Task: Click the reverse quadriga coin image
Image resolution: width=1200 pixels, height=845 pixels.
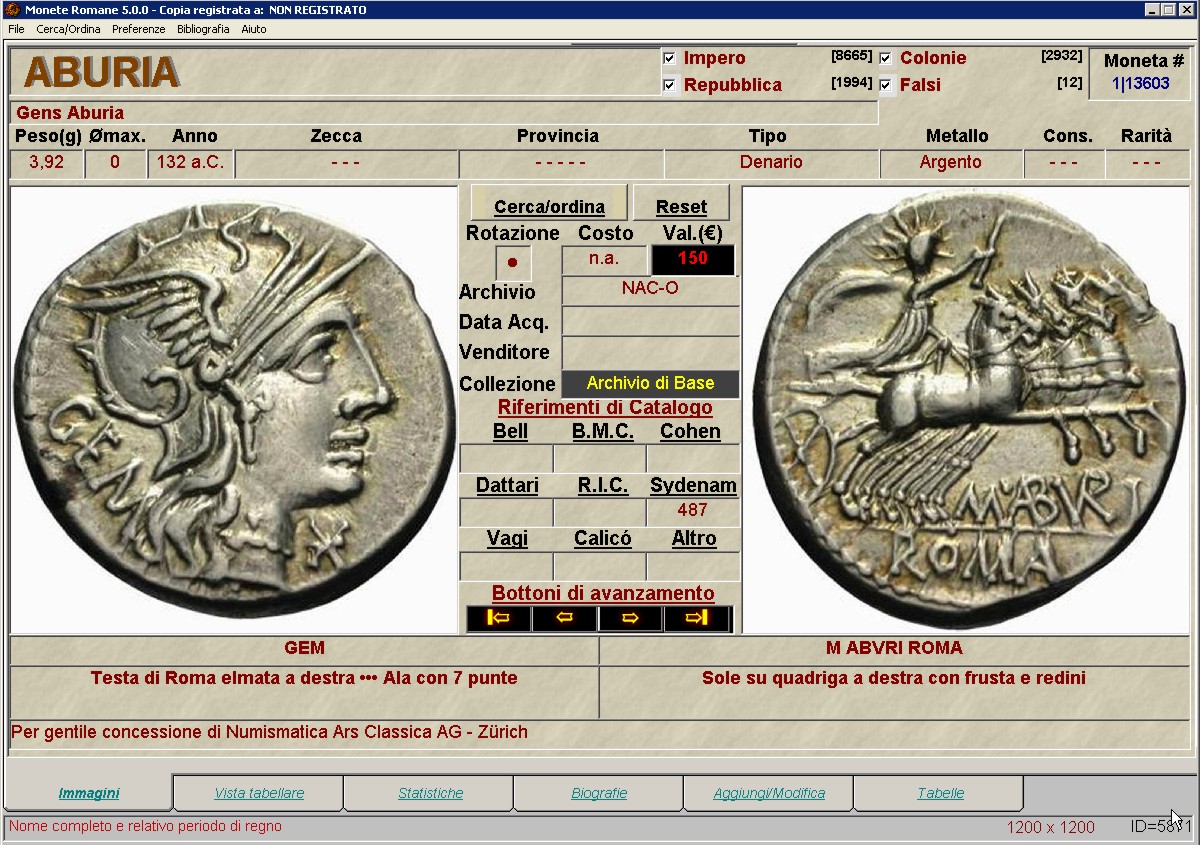Action: [966, 410]
